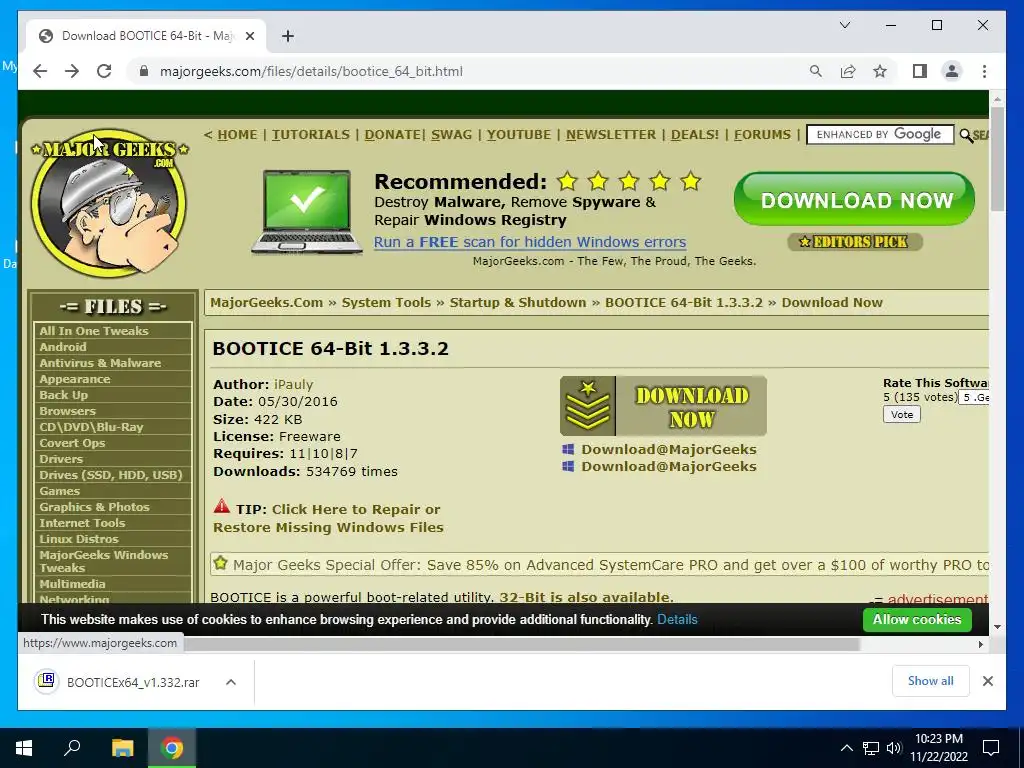
Task: Select Drives (SSD, HDD, USB) category
Action: pyautogui.click(x=110, y=475)
